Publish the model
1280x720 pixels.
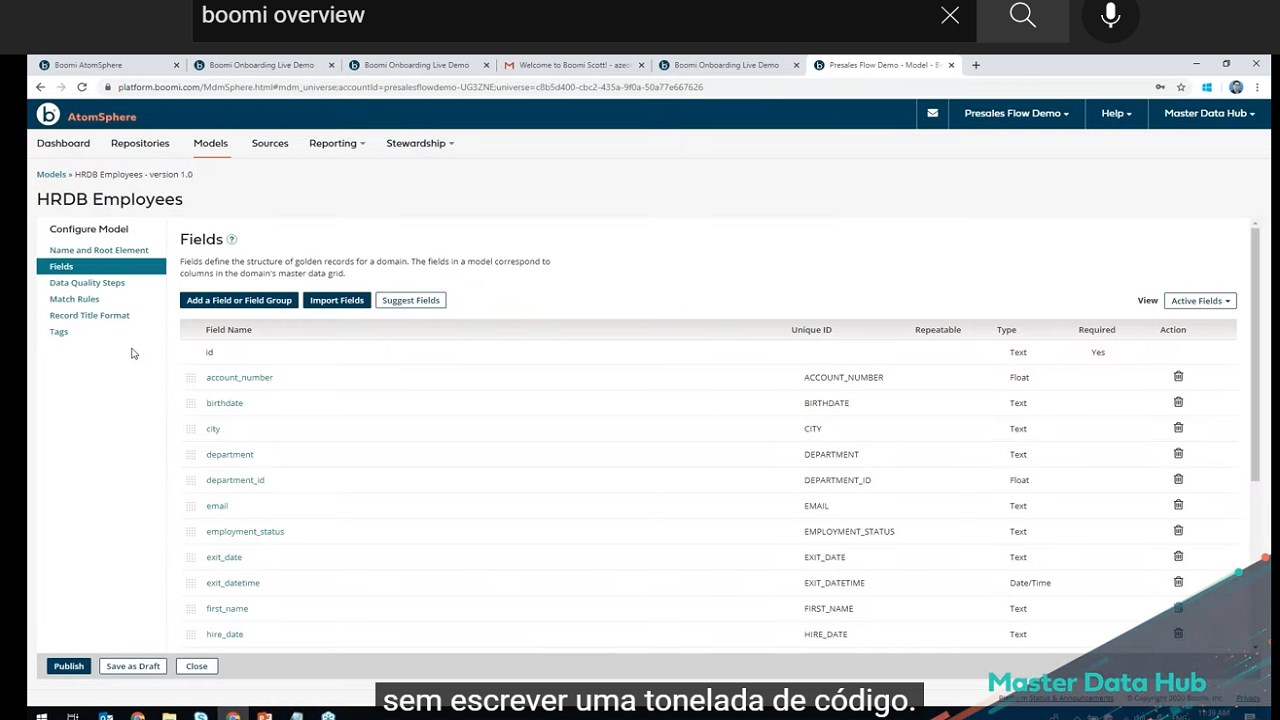click(x=69, y=666)
